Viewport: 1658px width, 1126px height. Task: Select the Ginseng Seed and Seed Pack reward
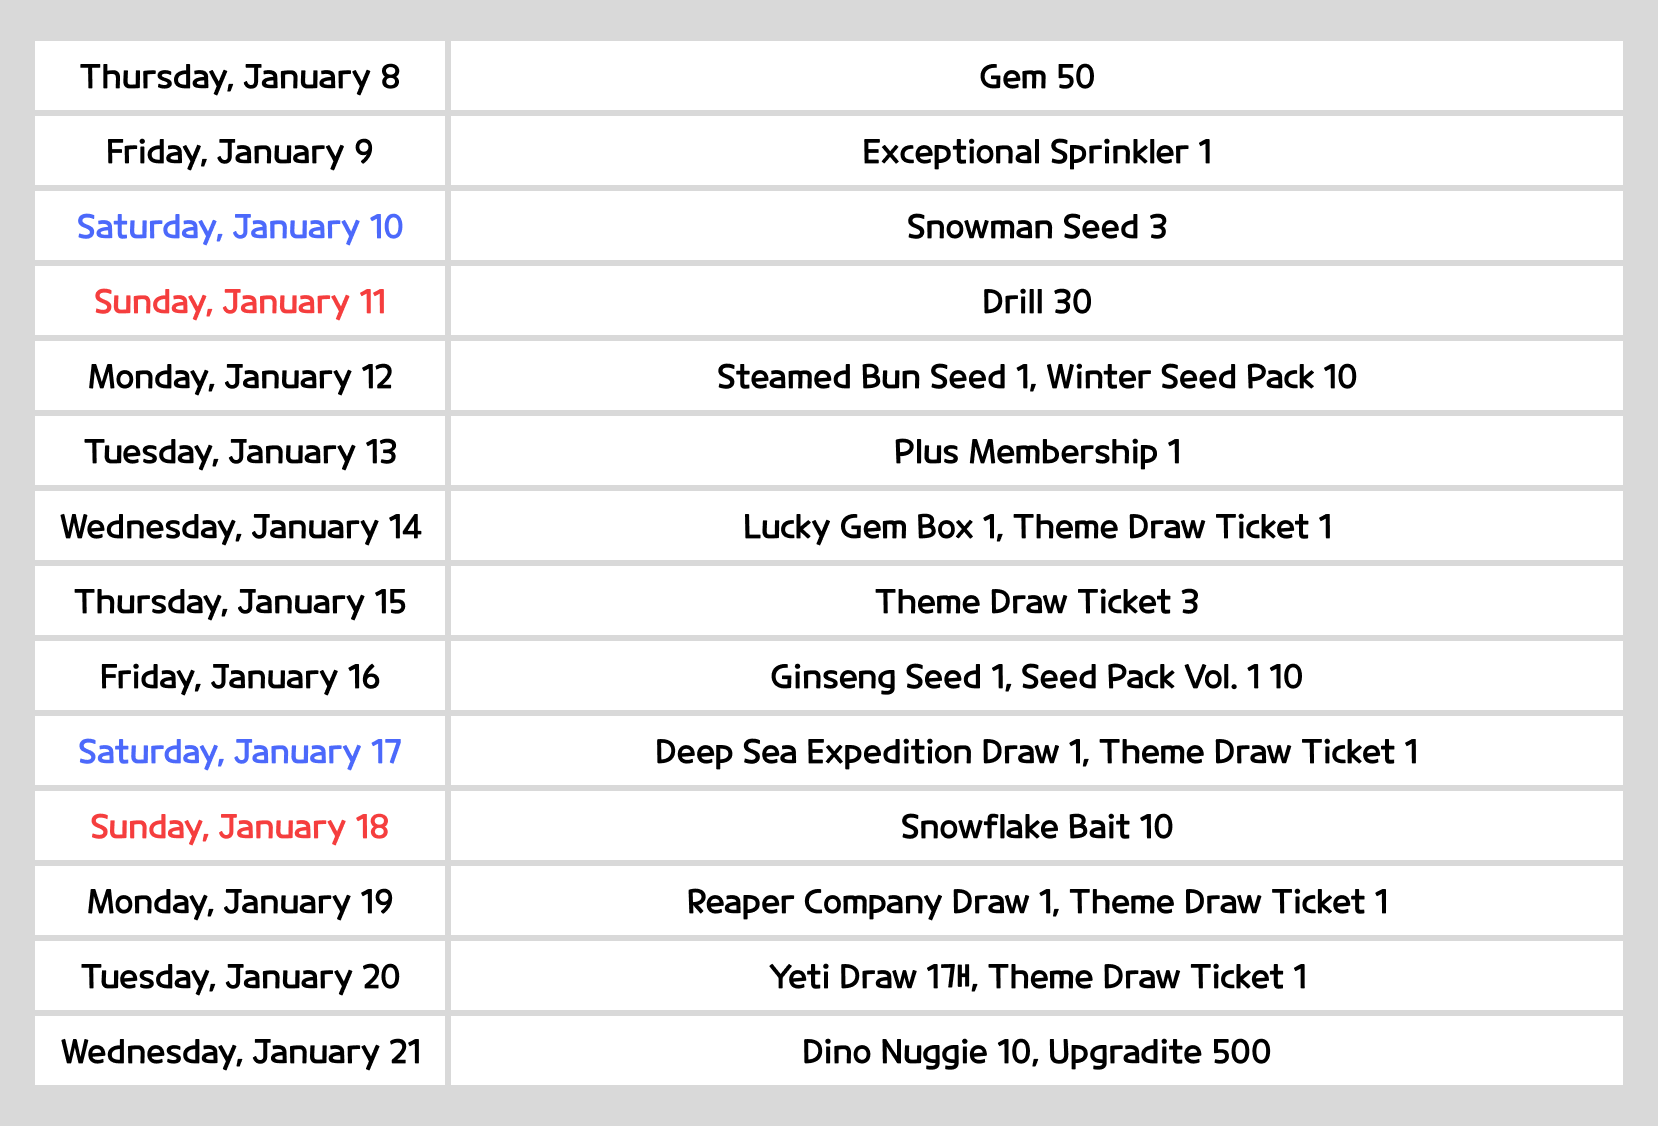(x=1036, y=677)
